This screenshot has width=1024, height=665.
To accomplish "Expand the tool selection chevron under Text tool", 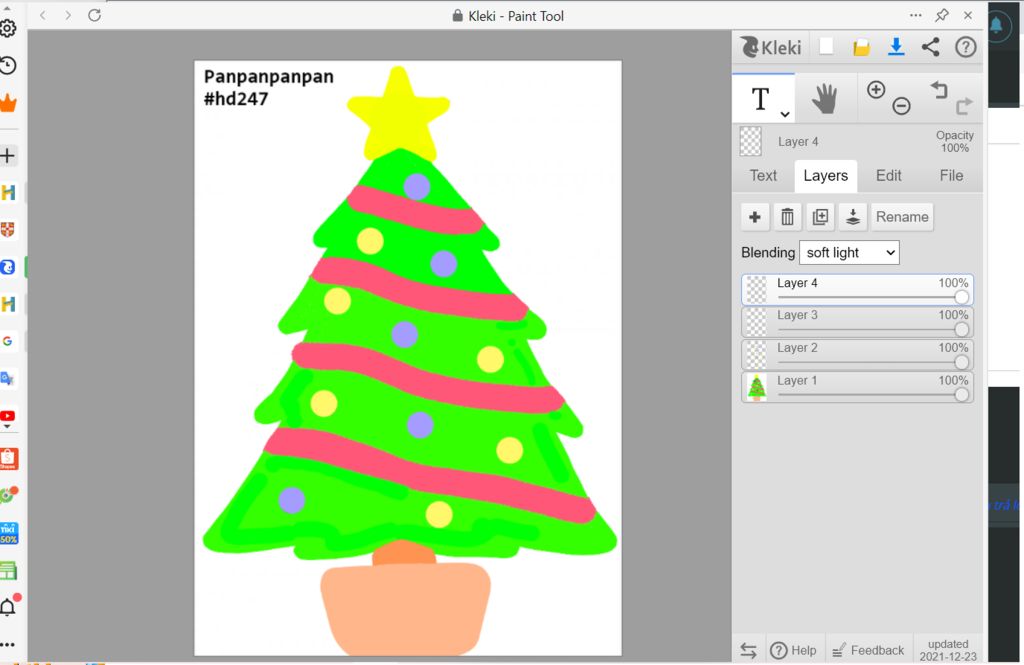I will [x=785, y=114].
